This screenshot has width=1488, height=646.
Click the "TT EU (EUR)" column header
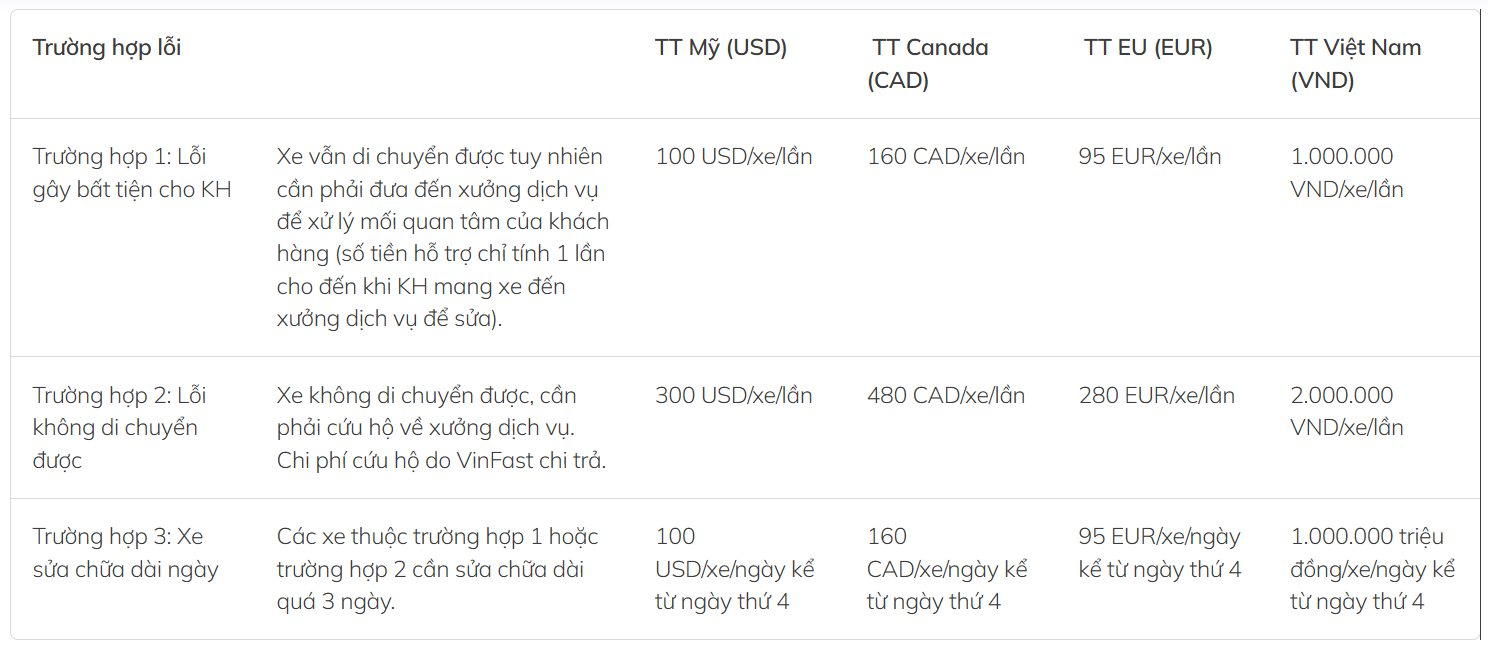pos(1148,47)
